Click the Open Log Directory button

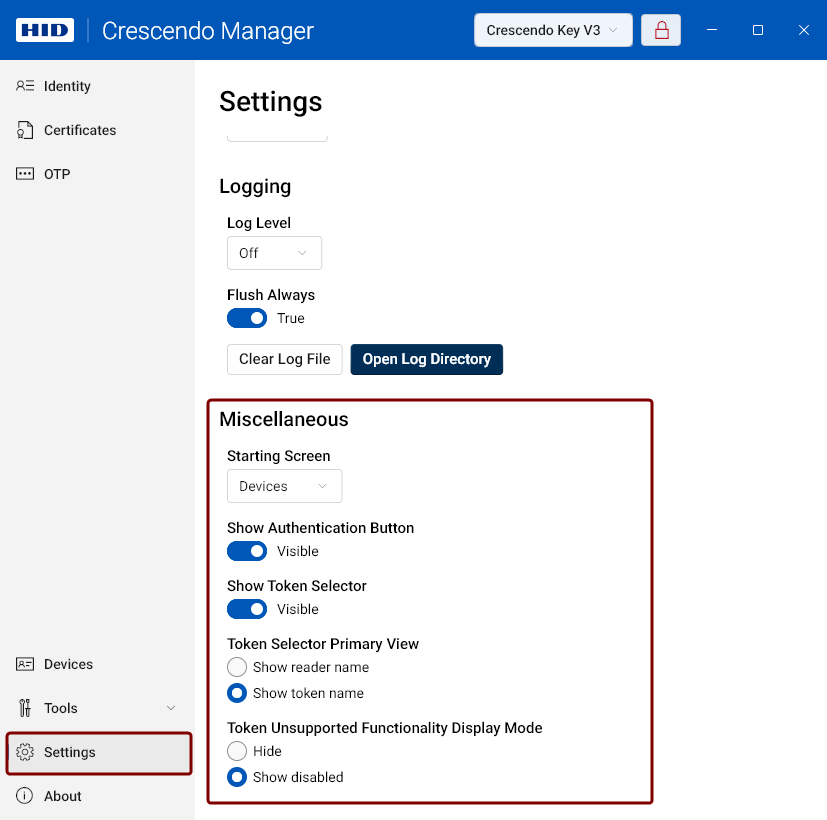426,359
